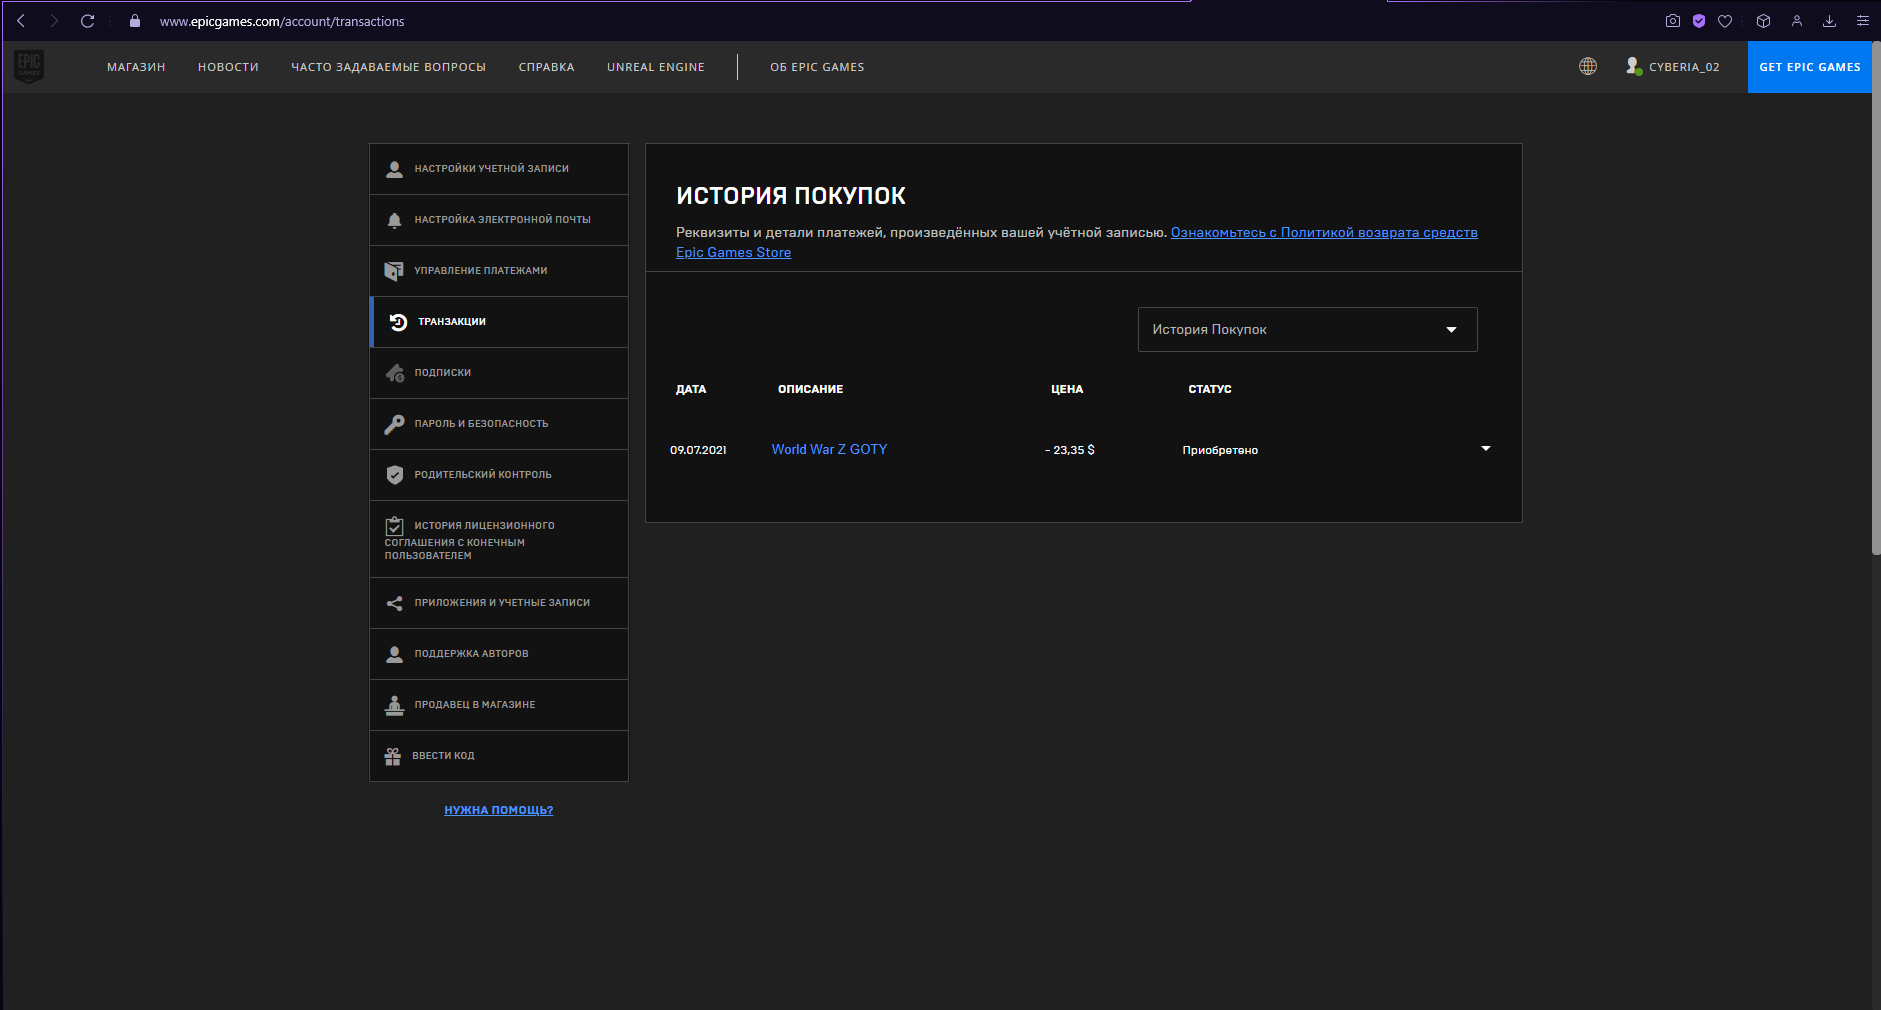Click the redeem code gift icon
Viewport: 1881px width, 1010px height.
point(393,756)
